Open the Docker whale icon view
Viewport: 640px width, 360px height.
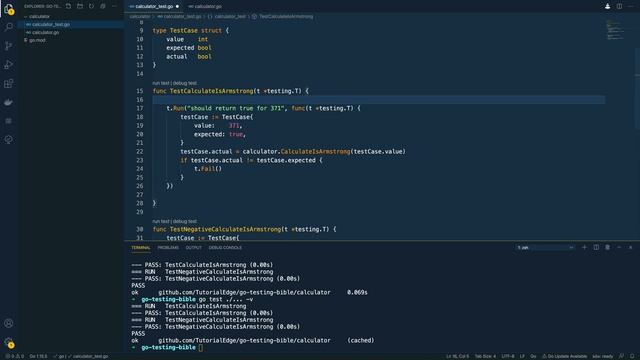pos(9,102)
